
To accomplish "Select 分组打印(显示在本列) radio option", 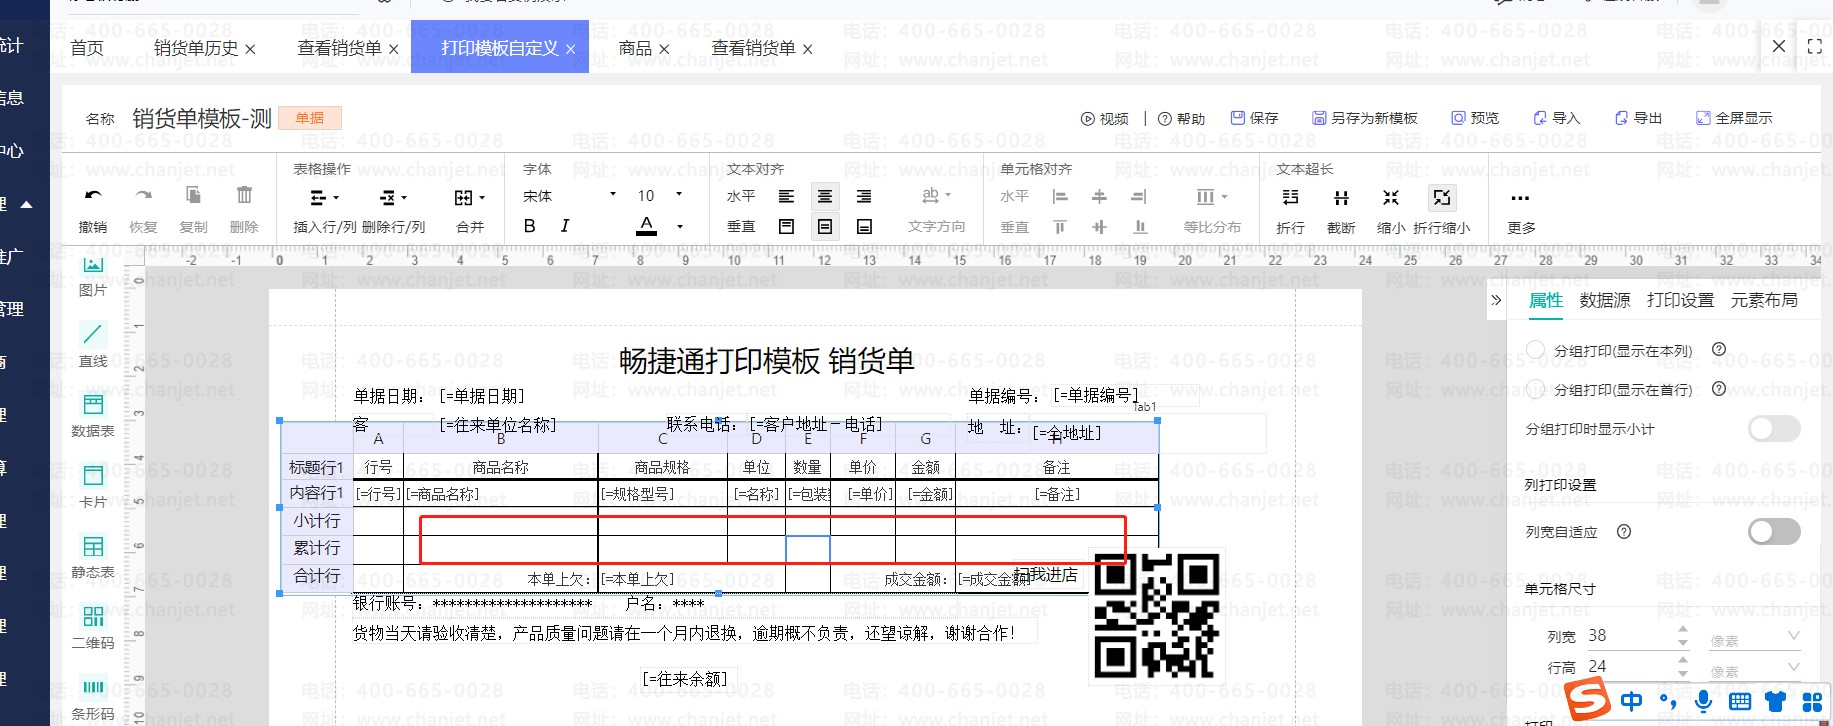I will pos(1536,350).
